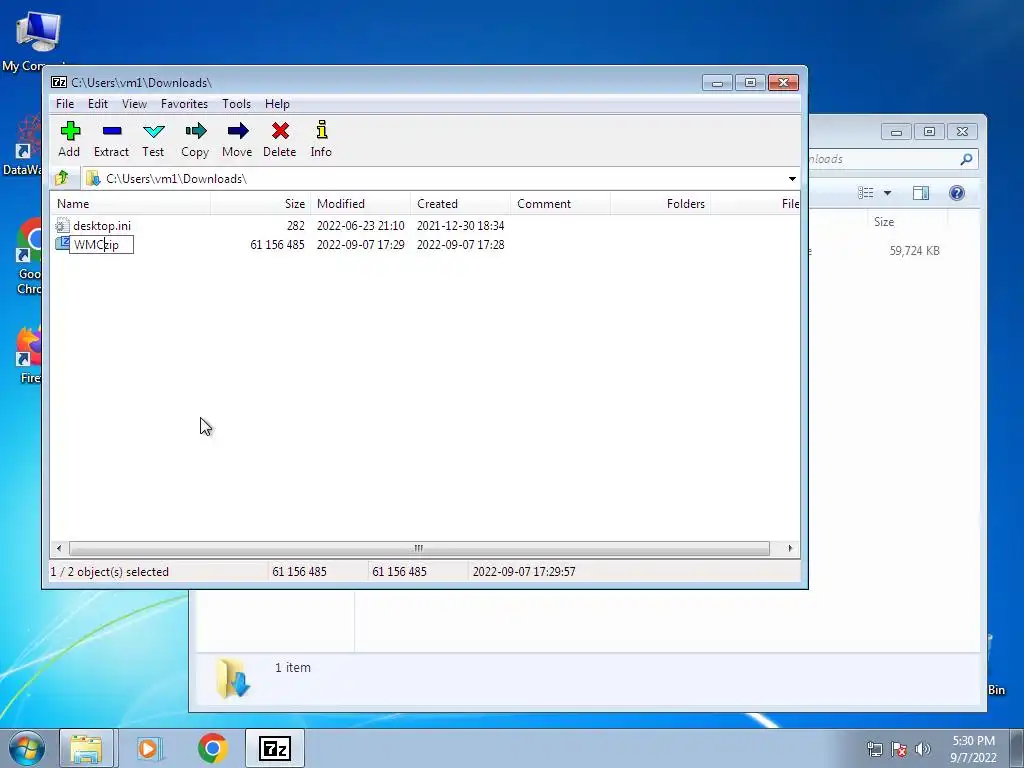Expand the address path dropdown
The height and width of the screenshot is (768, 1024).
pyautogui.click(x=792, y=179)
